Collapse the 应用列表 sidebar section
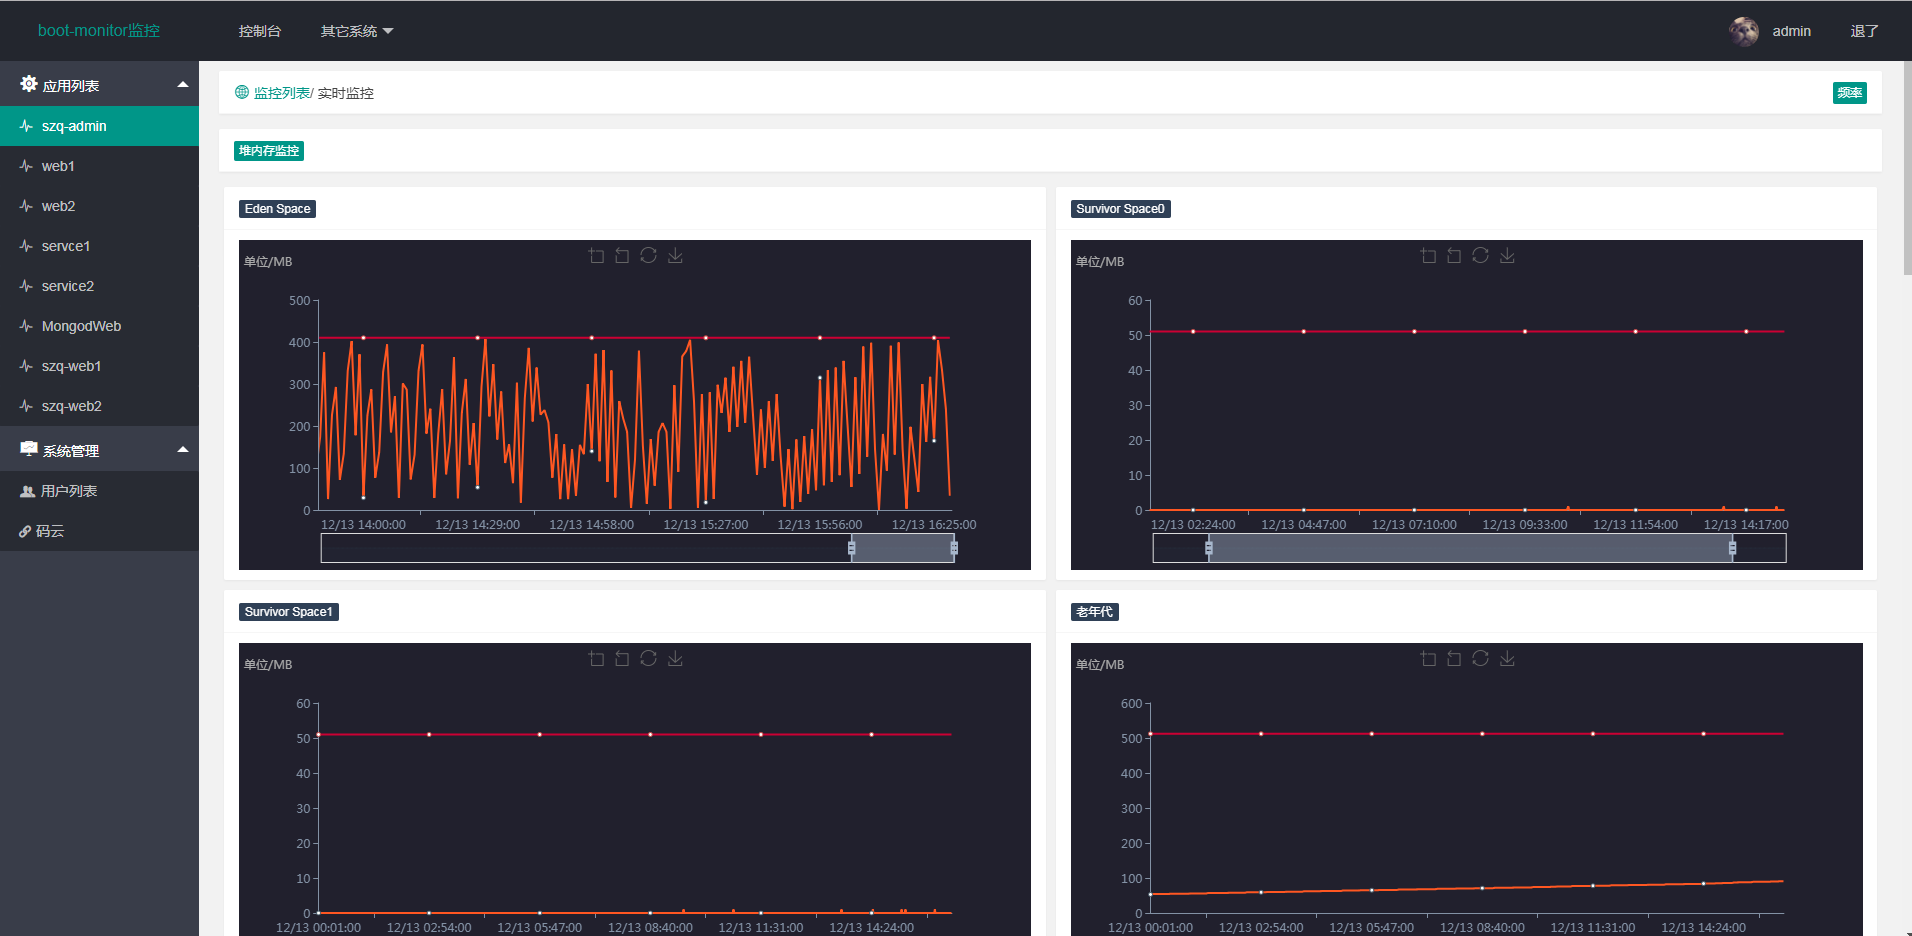 99,85
